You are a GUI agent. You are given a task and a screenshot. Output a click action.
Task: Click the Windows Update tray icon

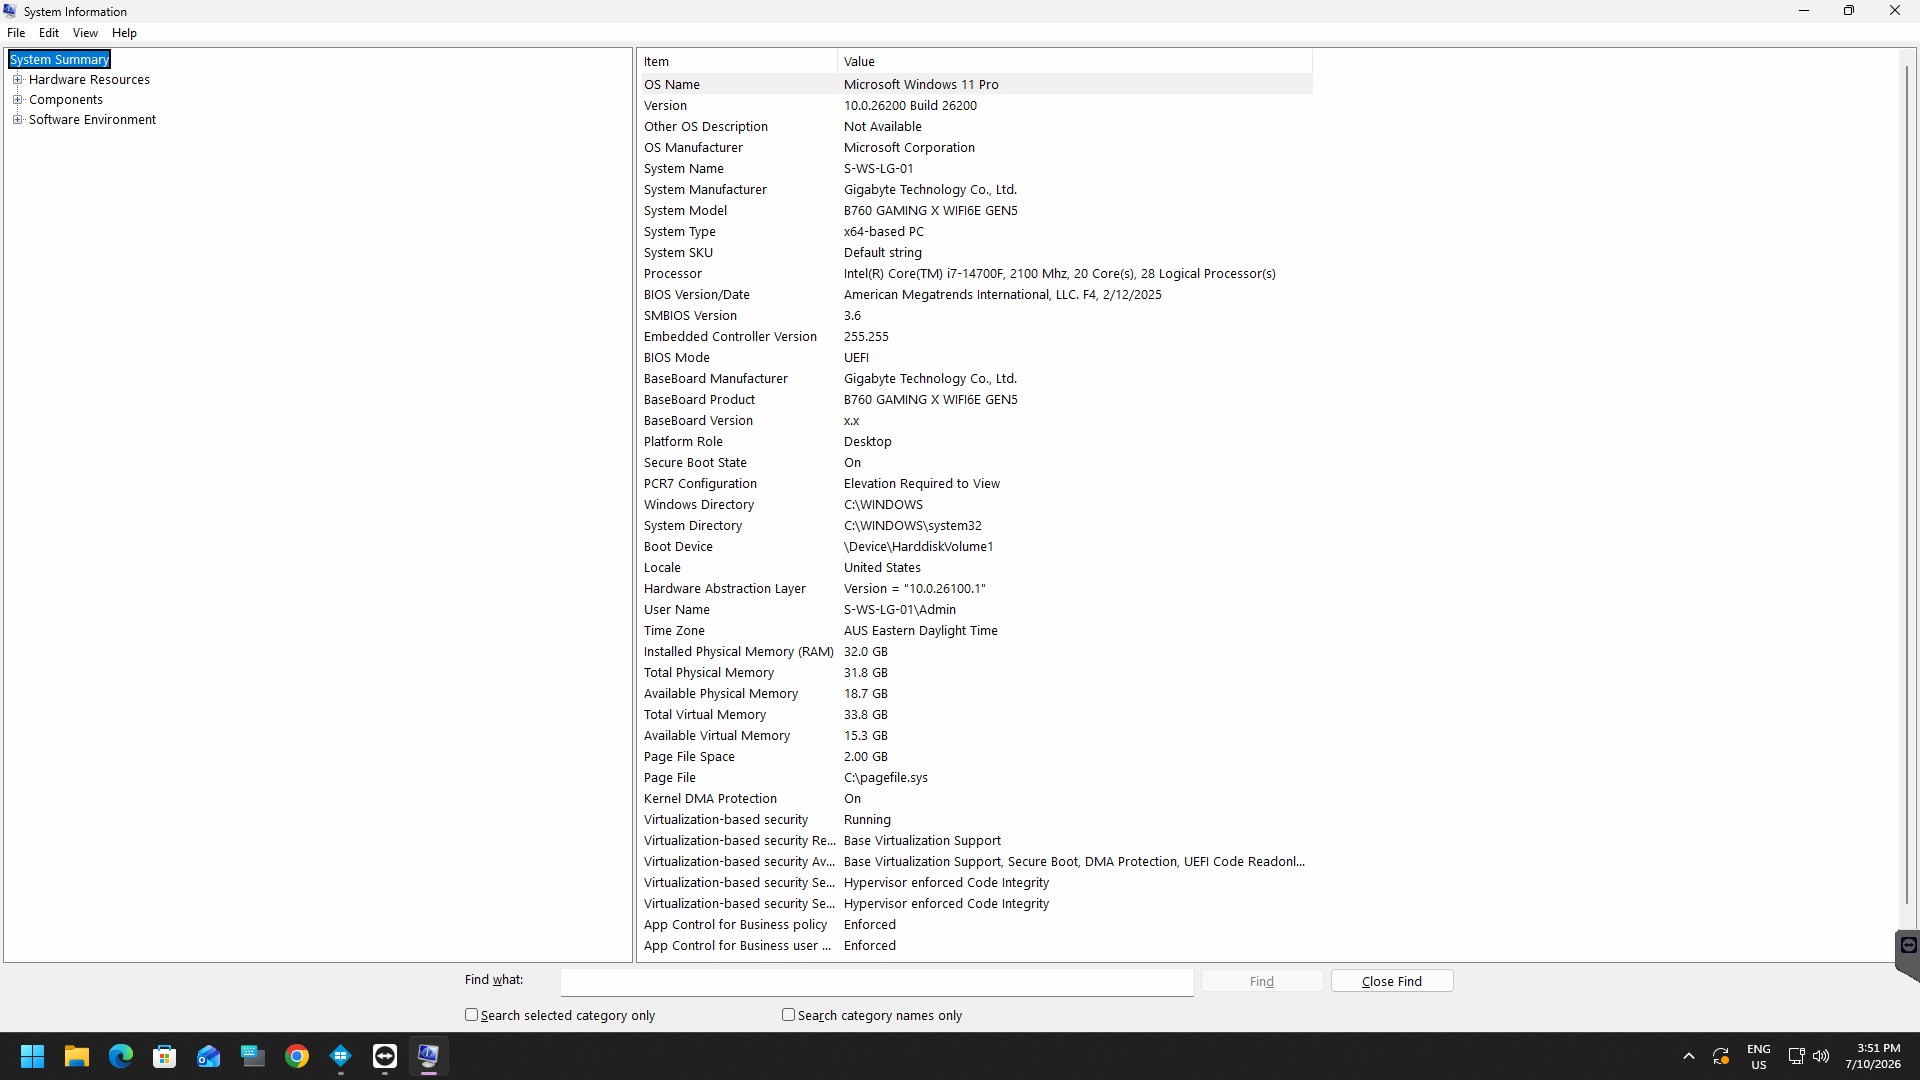1721,1056
